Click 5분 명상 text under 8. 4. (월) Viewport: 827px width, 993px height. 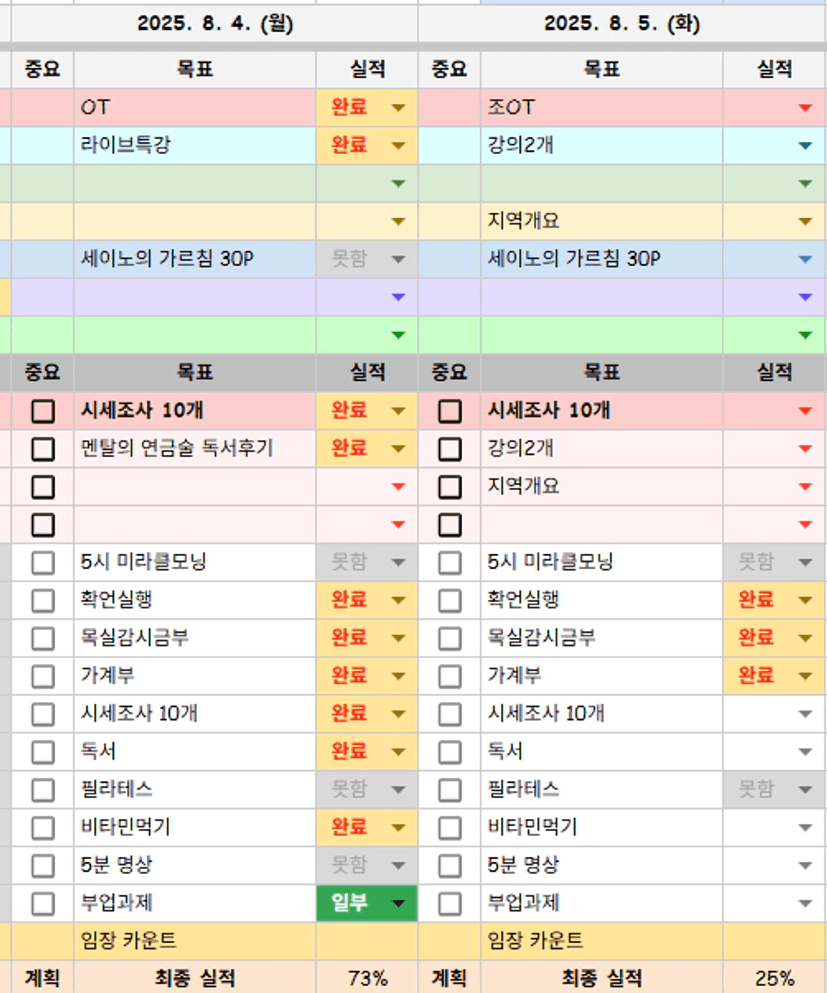tap(117, 865)
